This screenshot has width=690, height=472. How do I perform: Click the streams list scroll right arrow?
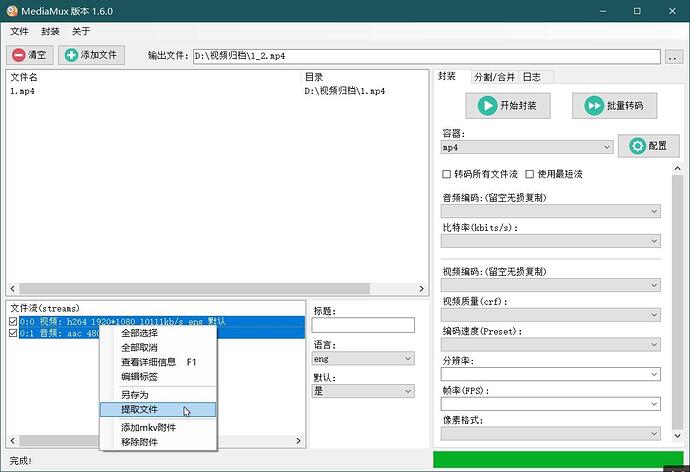point(298,440)
